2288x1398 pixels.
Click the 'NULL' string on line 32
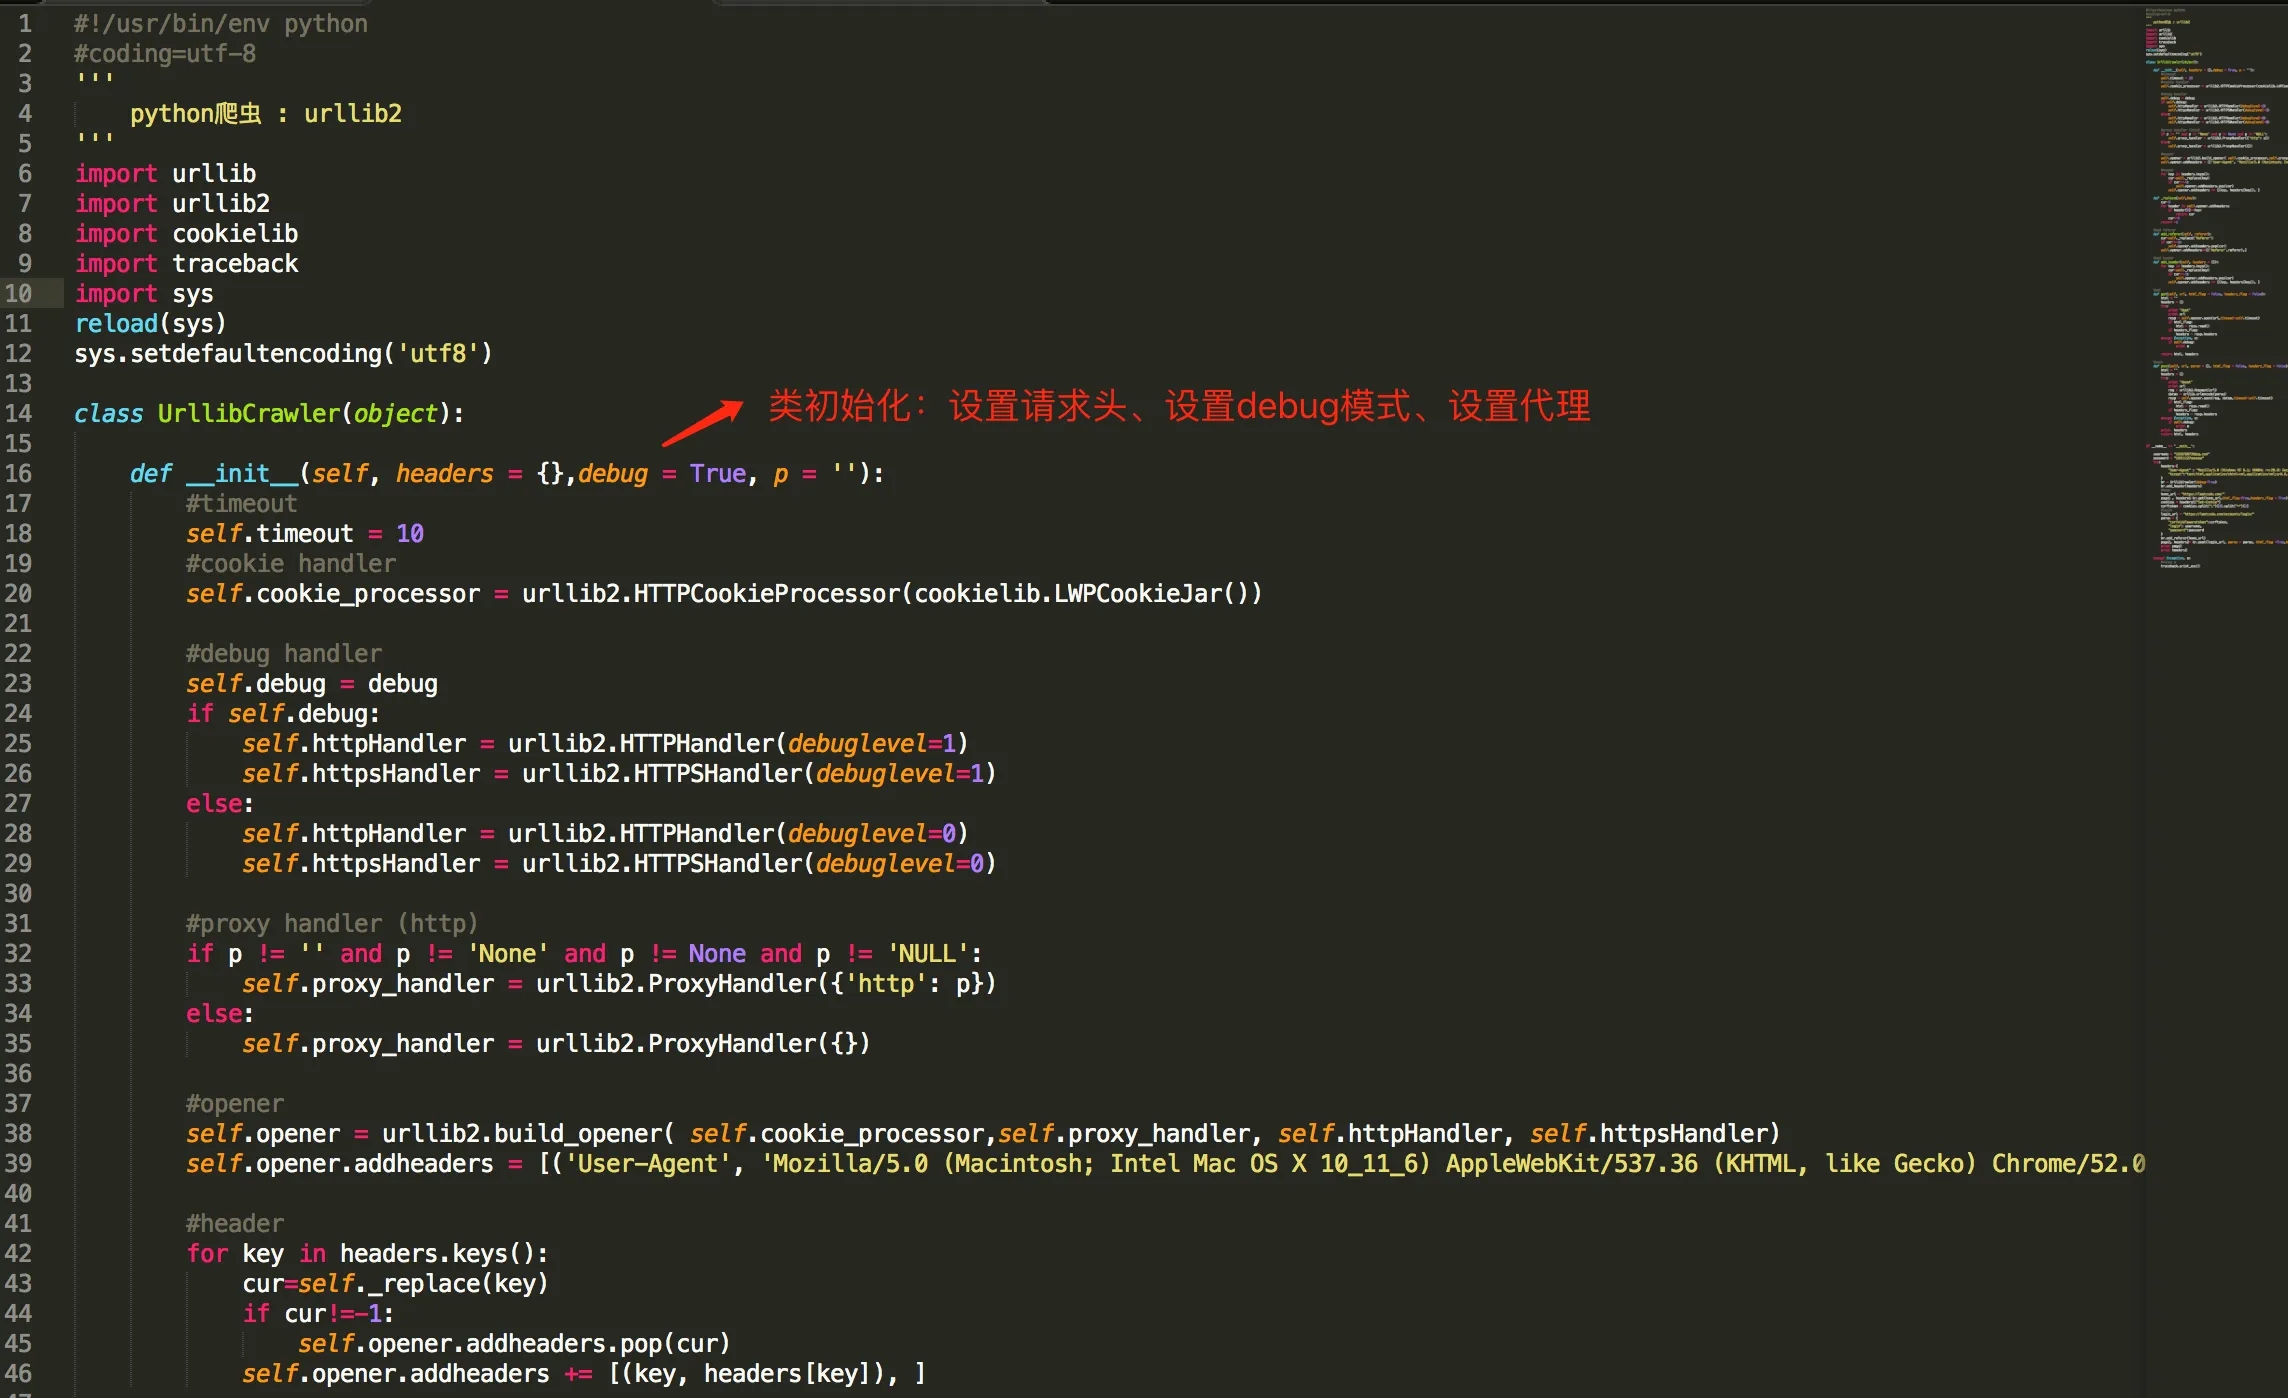click(925, 953)
